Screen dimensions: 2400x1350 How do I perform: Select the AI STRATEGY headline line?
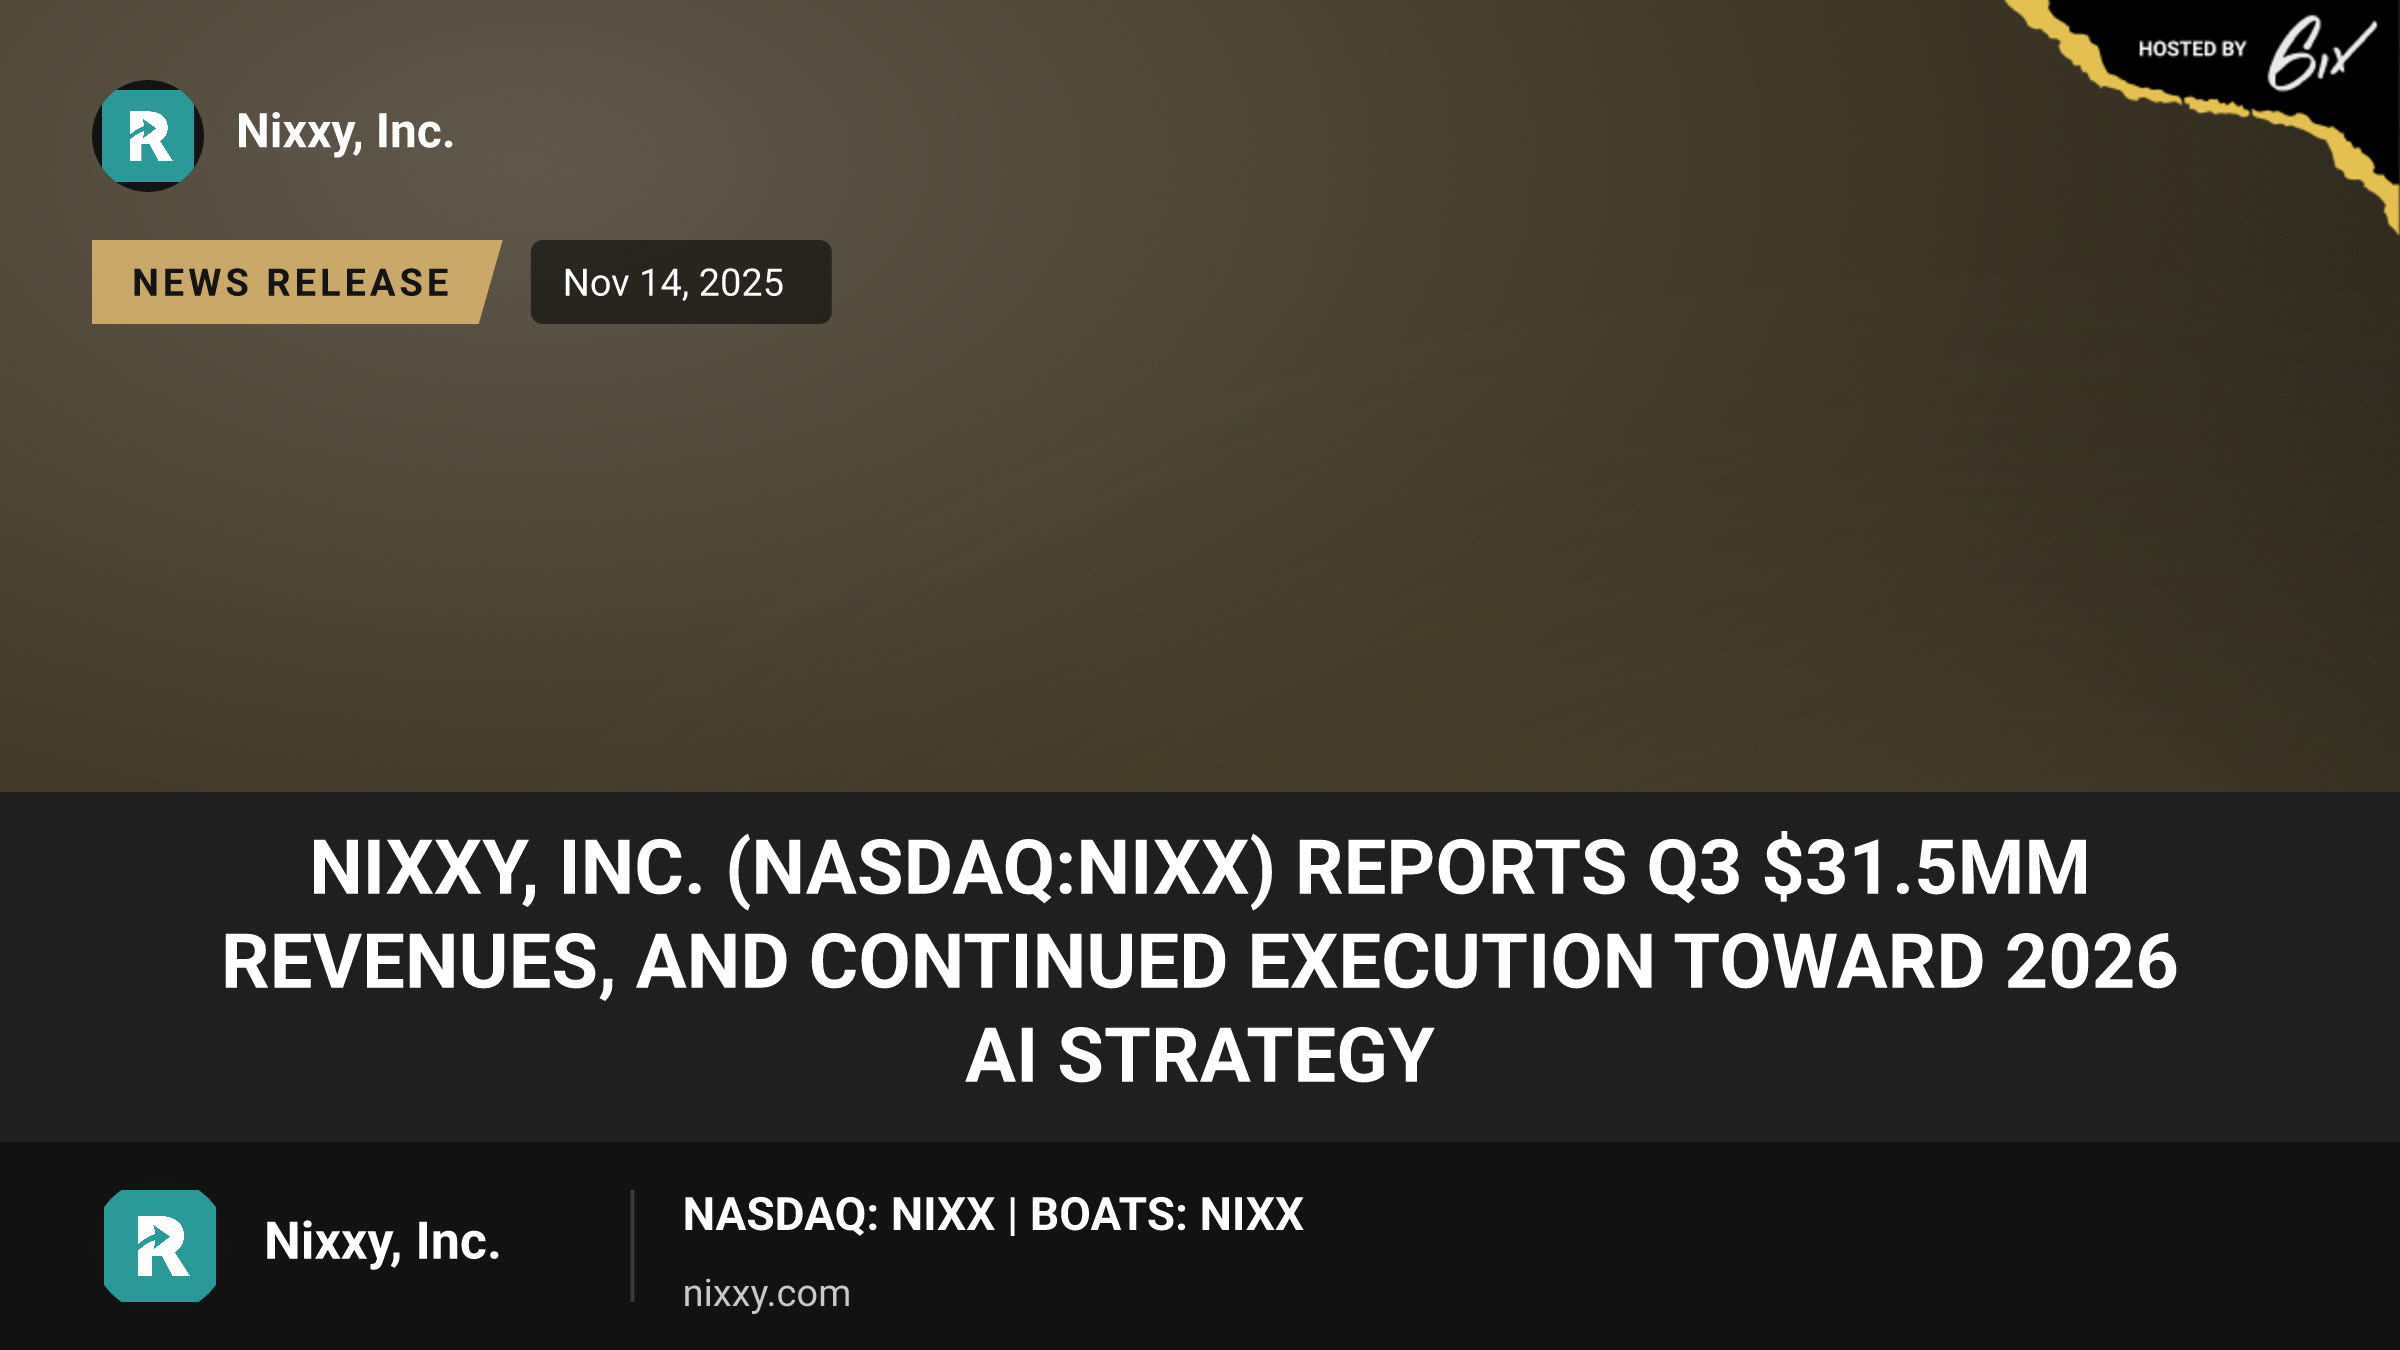pyautogui.click(x=1200, y=1056)
